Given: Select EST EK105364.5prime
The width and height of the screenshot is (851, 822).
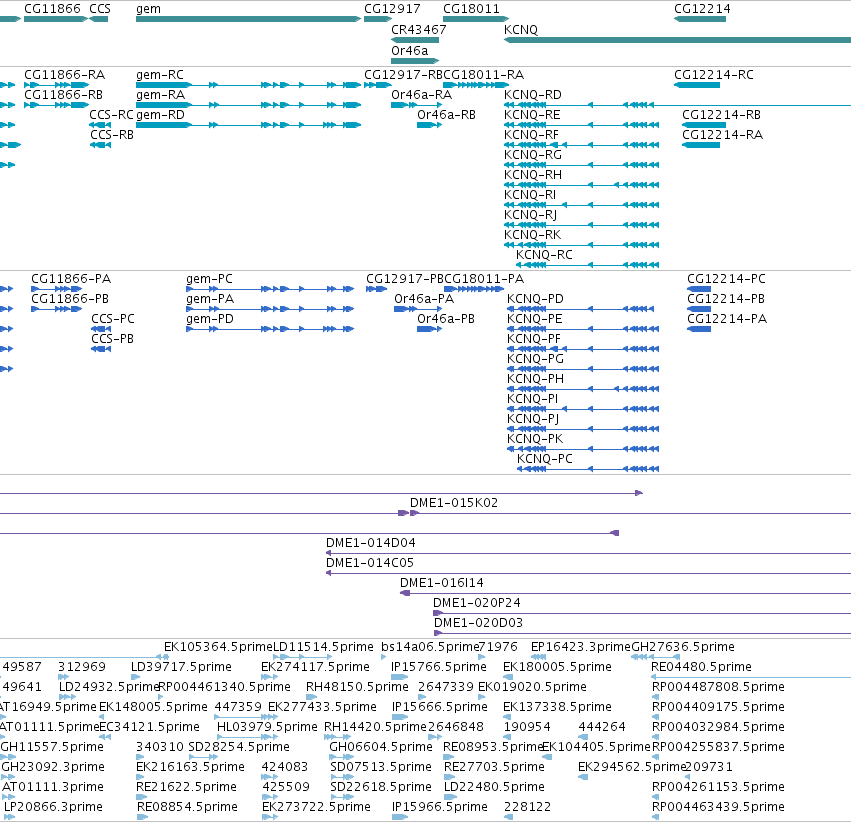Looking at the screenshot, I should point(166,657).
